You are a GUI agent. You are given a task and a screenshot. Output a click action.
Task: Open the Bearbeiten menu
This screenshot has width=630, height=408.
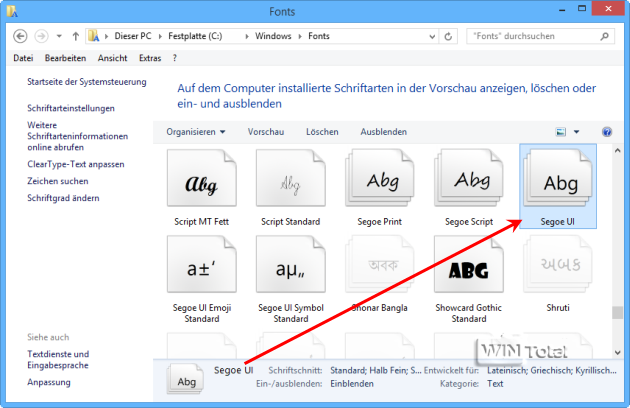[65, 58]
